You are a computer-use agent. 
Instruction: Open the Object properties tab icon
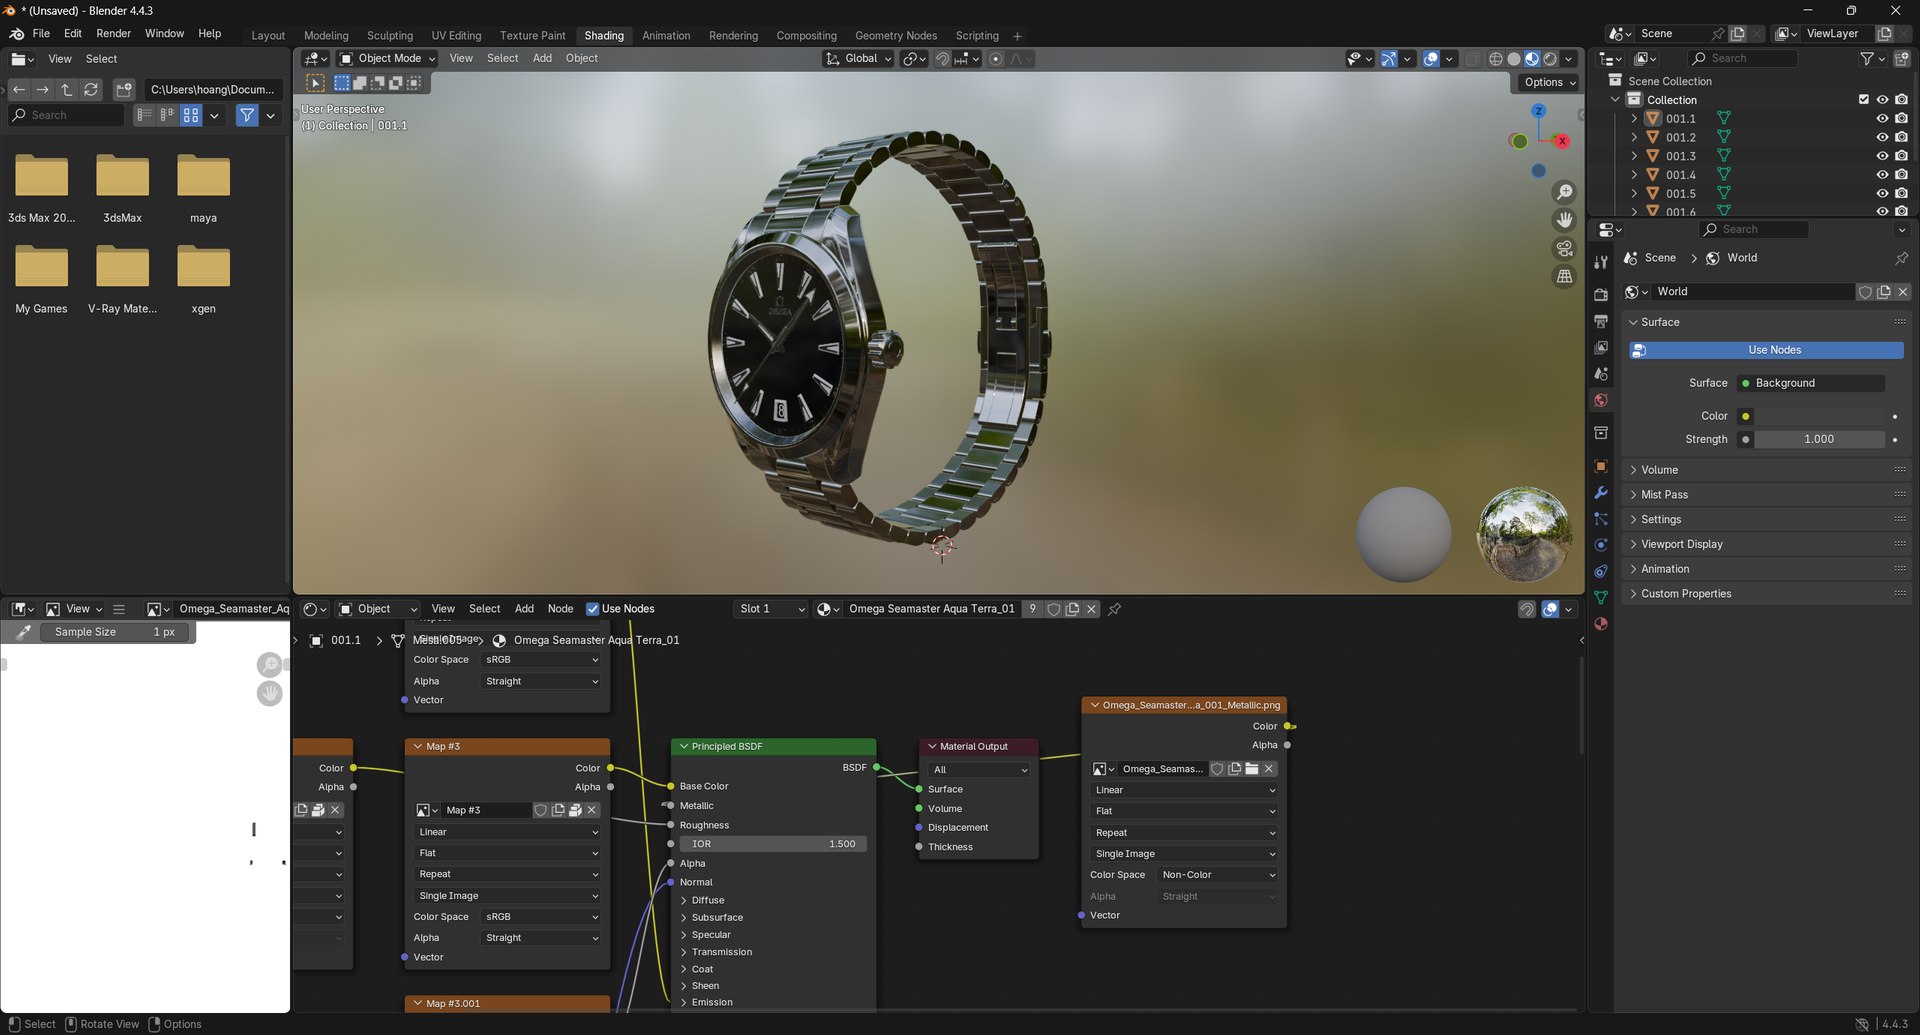(1601, 466)
